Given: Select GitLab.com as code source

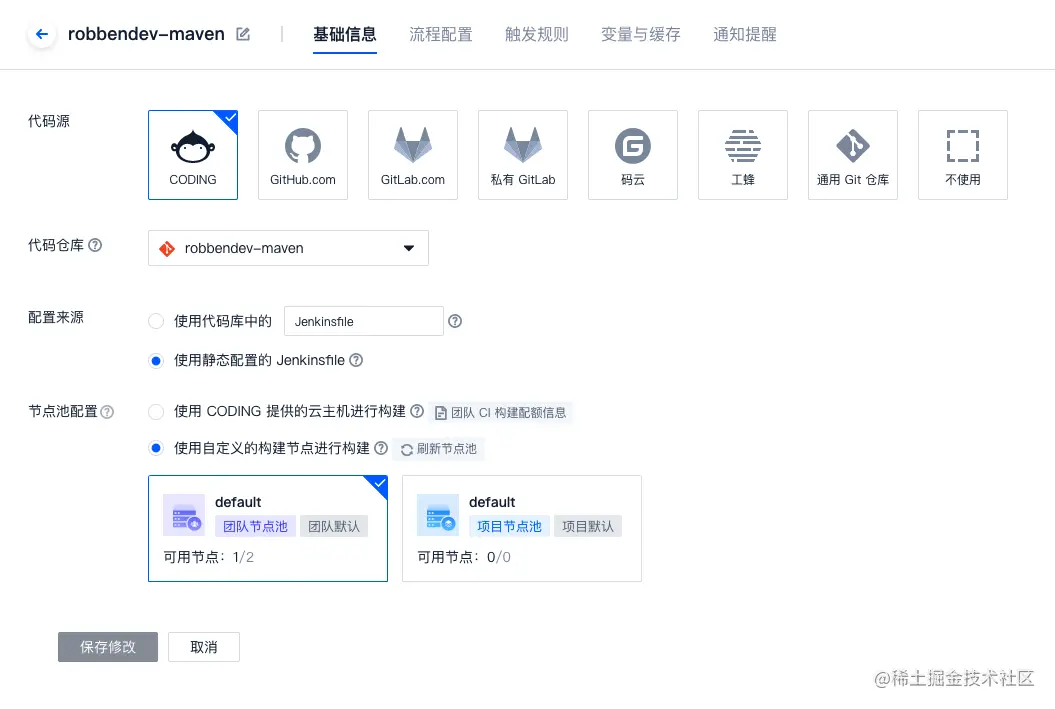Looking at the screenshot, I should coord(412,155).
